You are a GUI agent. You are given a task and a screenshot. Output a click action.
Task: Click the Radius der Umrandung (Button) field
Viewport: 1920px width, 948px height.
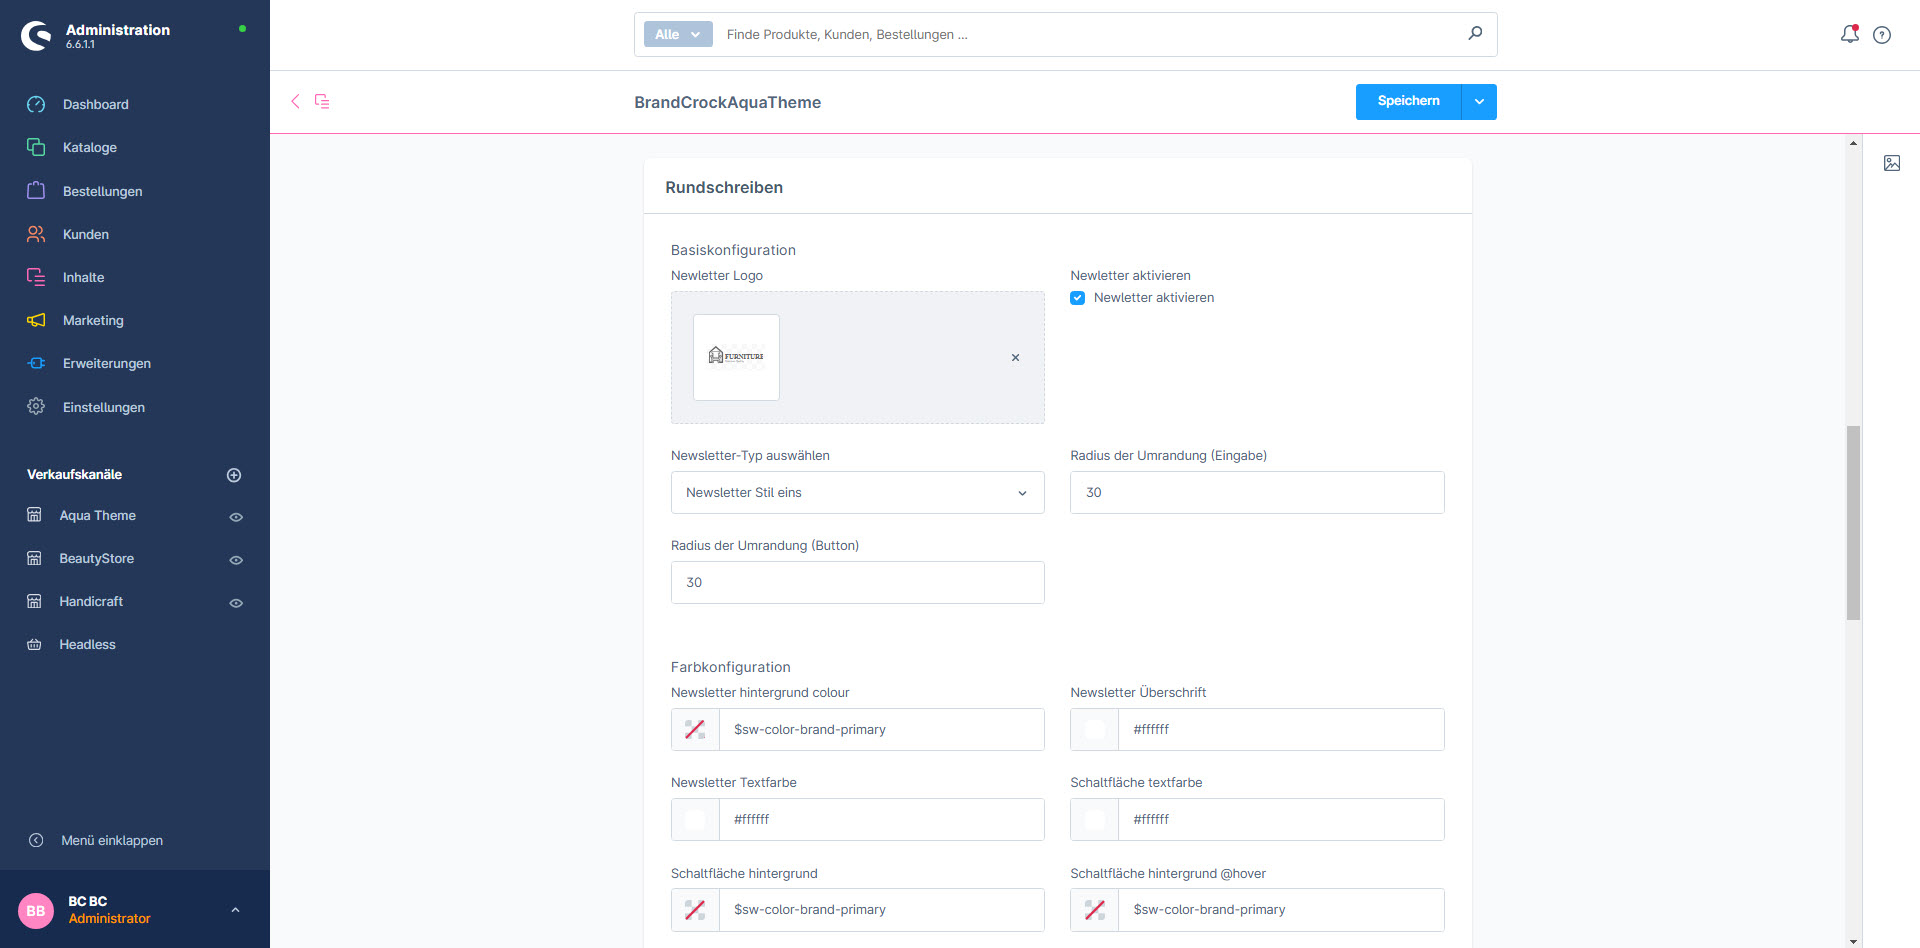(857, 583)
